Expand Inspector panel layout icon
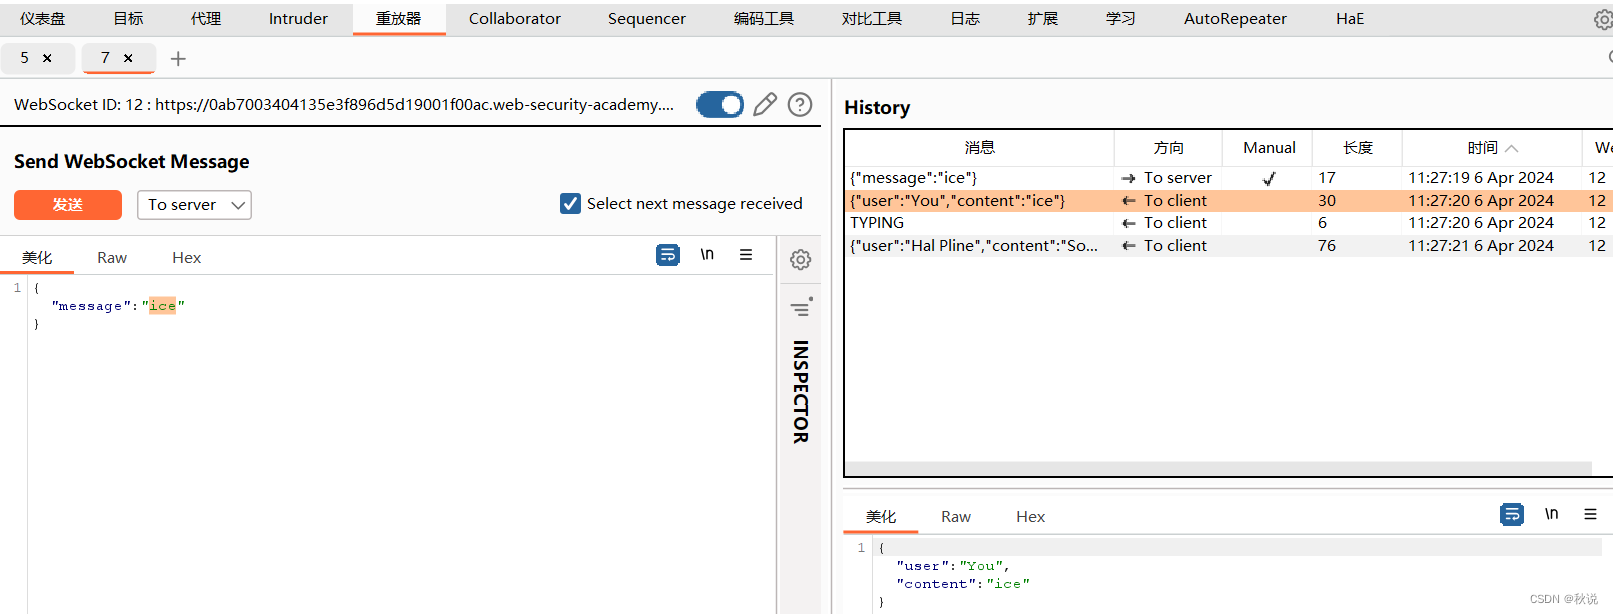This screenshot has height=614, width=1613. coord(800,307)
